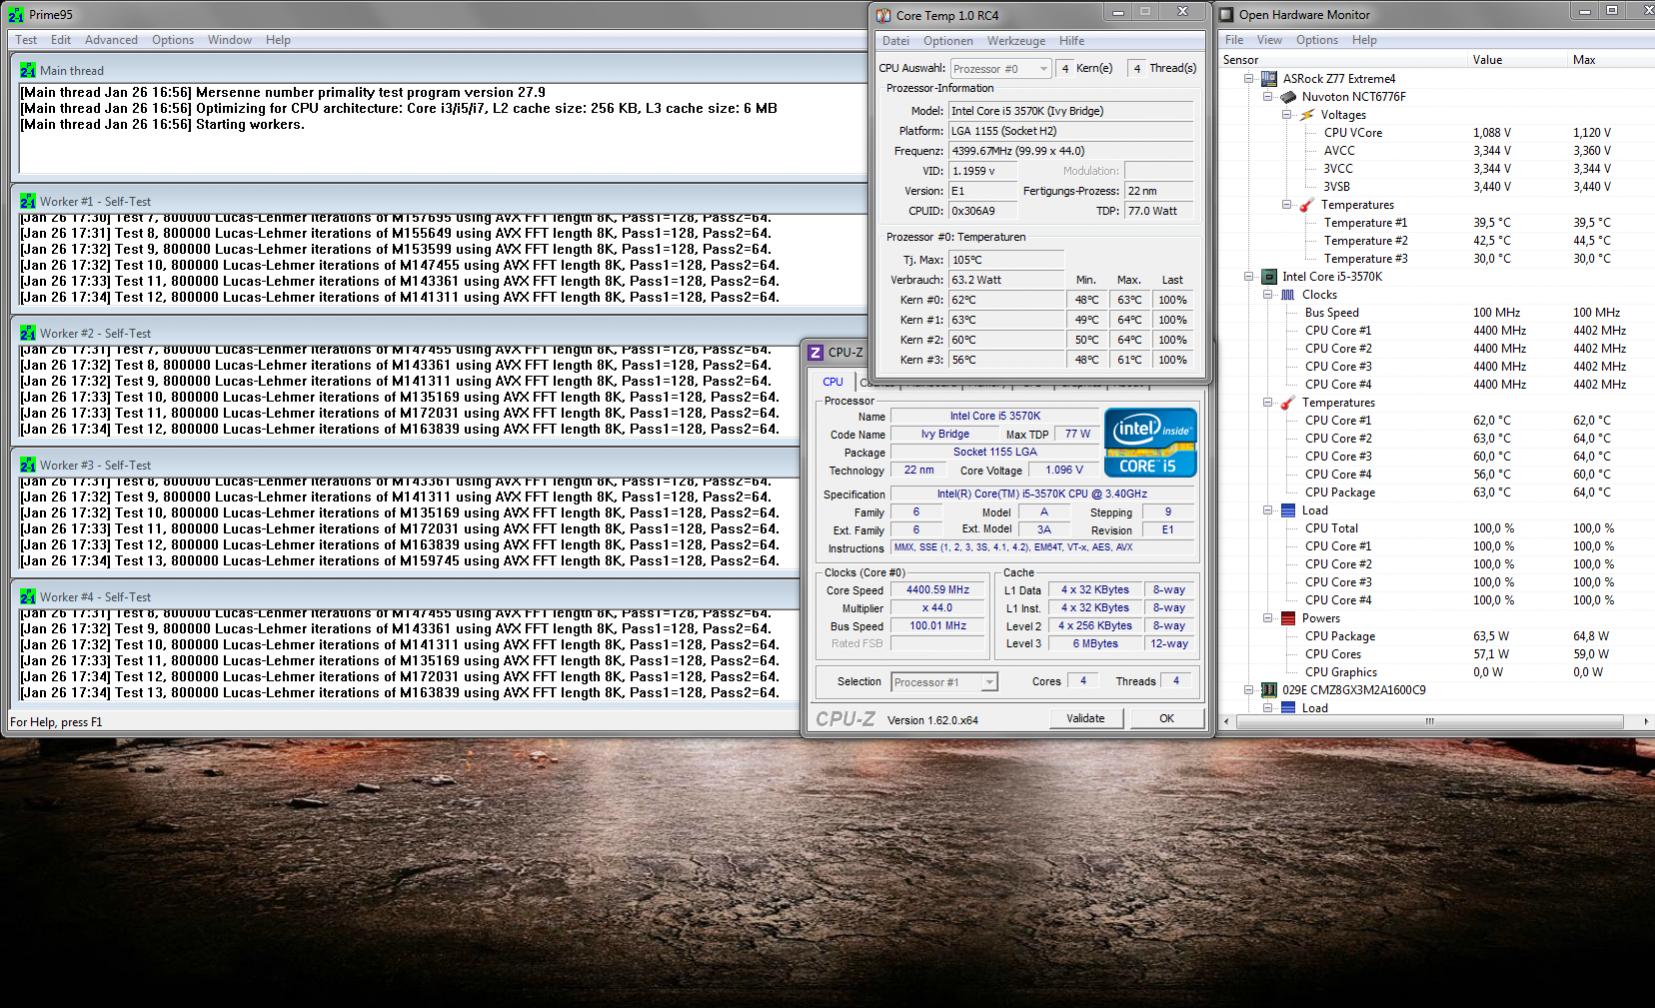Open the Werkzeuge menu in Core Temp
The height and width of the screenshot is (1008, 1655).
click(x=1016, y=41)
